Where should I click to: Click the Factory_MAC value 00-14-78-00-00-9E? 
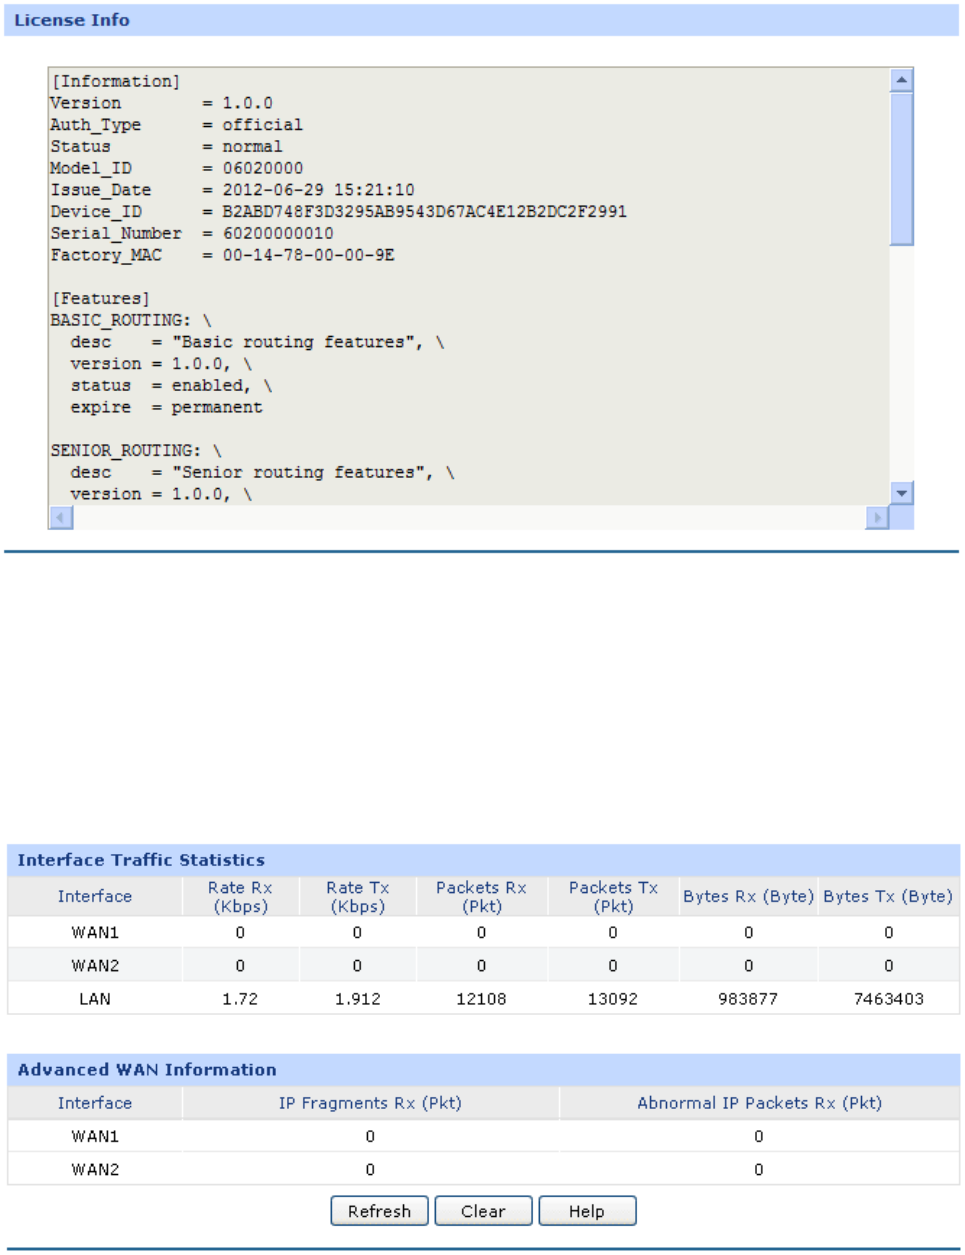click(308, 256)
